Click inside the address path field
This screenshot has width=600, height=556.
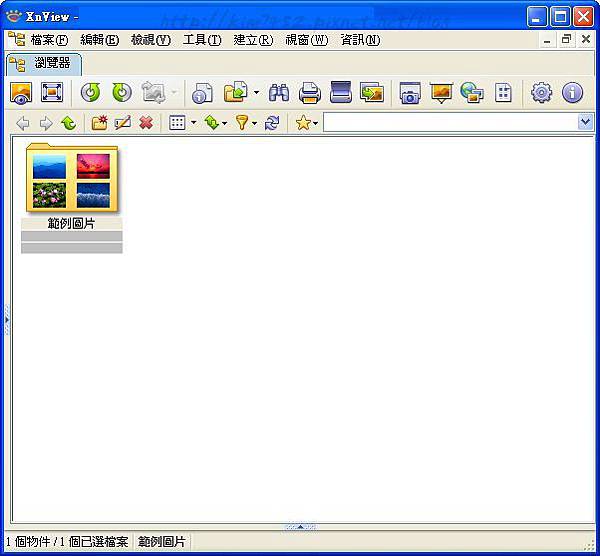[x=450, y=122]
